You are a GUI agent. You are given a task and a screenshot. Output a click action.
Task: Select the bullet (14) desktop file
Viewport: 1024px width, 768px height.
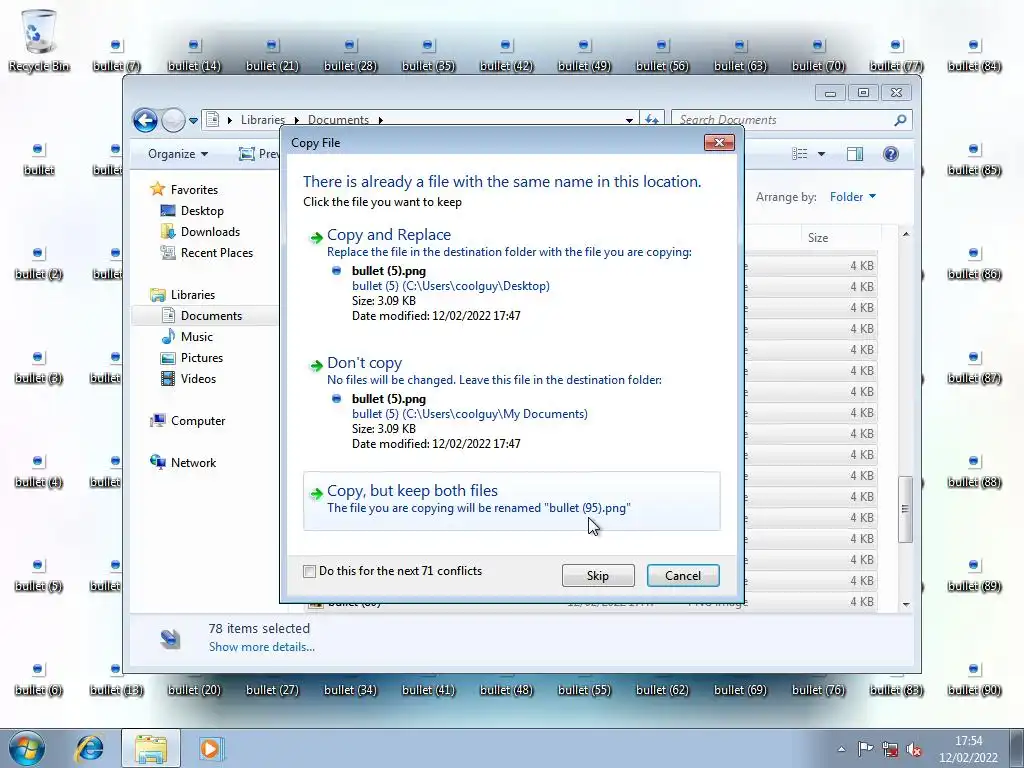[194, 55]
